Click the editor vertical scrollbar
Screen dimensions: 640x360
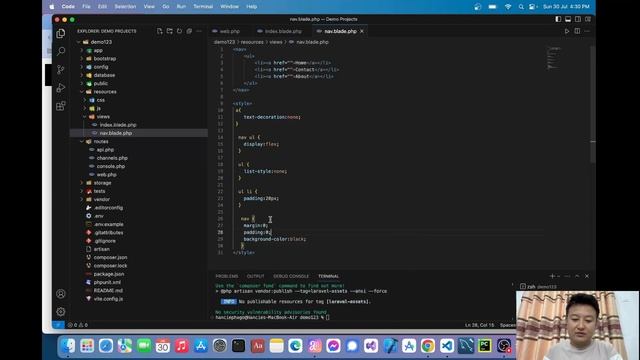coord(593,104)
